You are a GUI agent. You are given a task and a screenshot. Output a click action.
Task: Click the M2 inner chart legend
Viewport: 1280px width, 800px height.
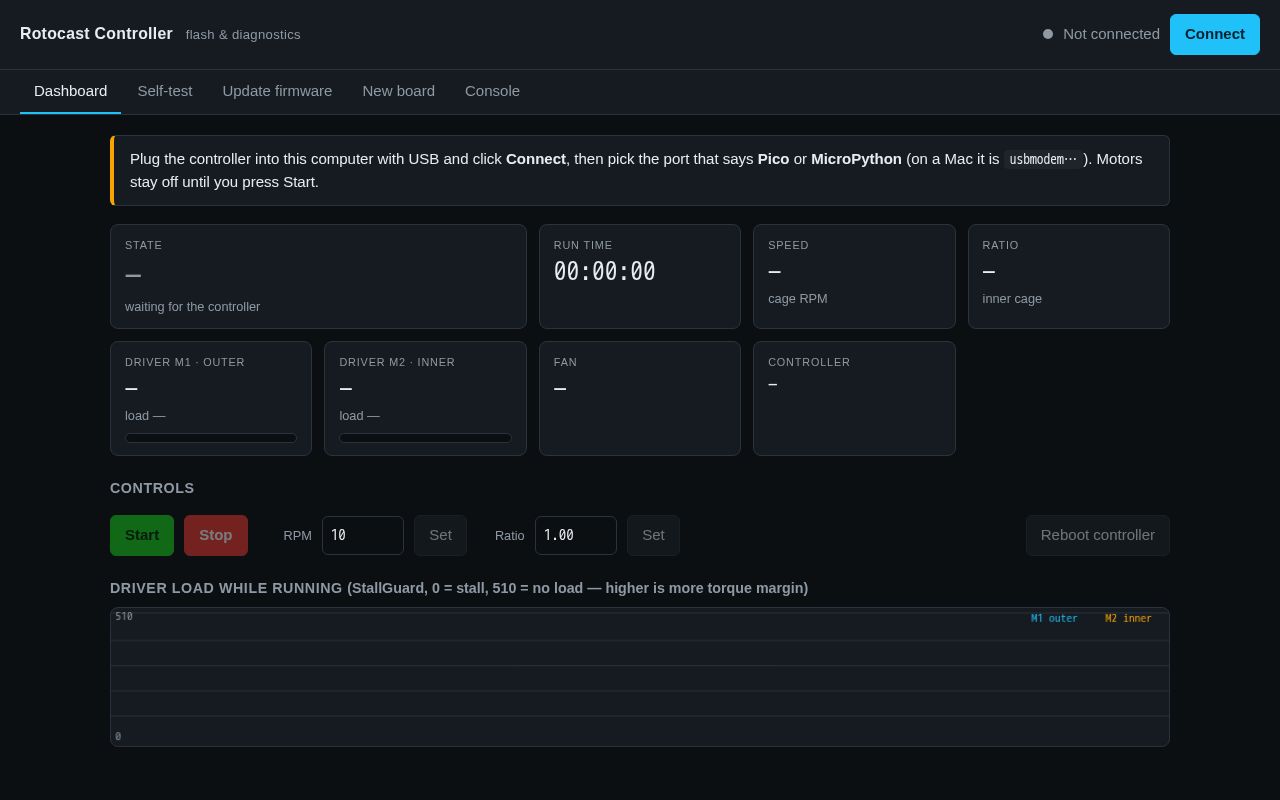coord(1128,619)
